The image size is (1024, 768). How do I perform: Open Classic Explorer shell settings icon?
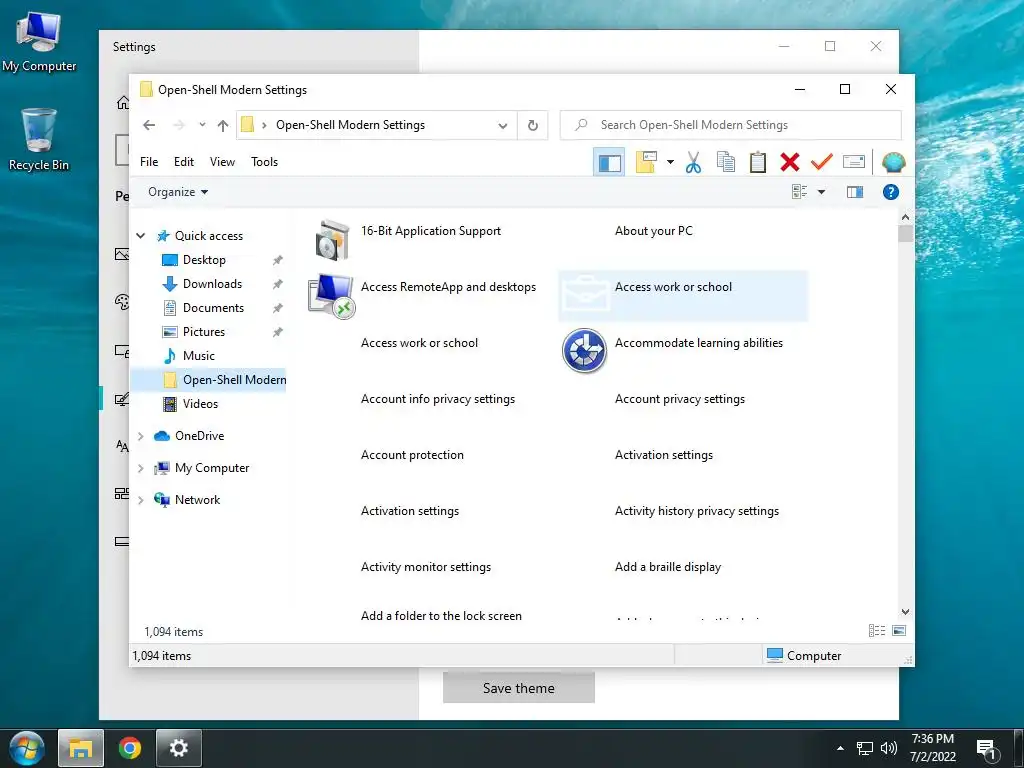point(893,162)
